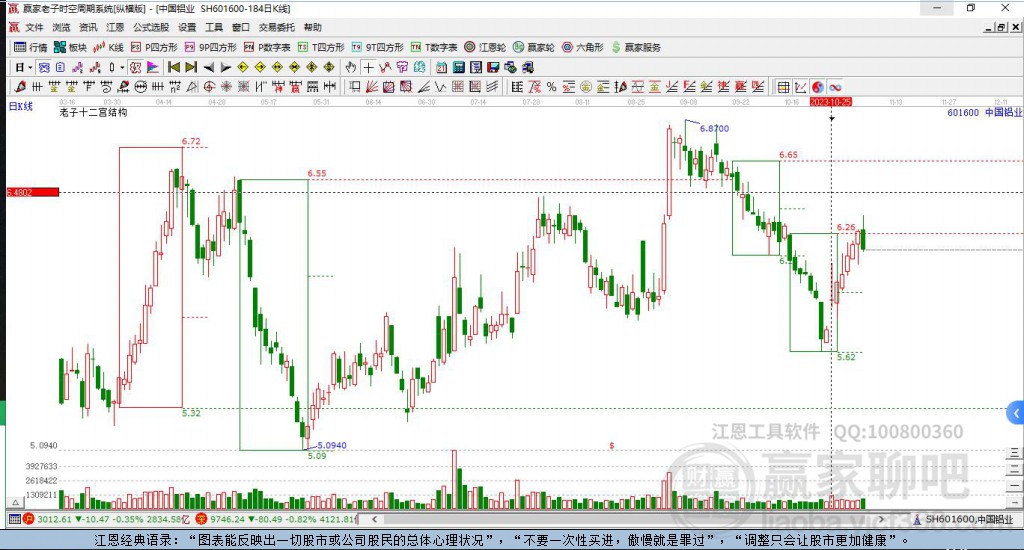The height and width of the screenshot is (550, 1024).
Task: Open the 赢家轮 wheel tool
Action: click(x=534, y=47)
